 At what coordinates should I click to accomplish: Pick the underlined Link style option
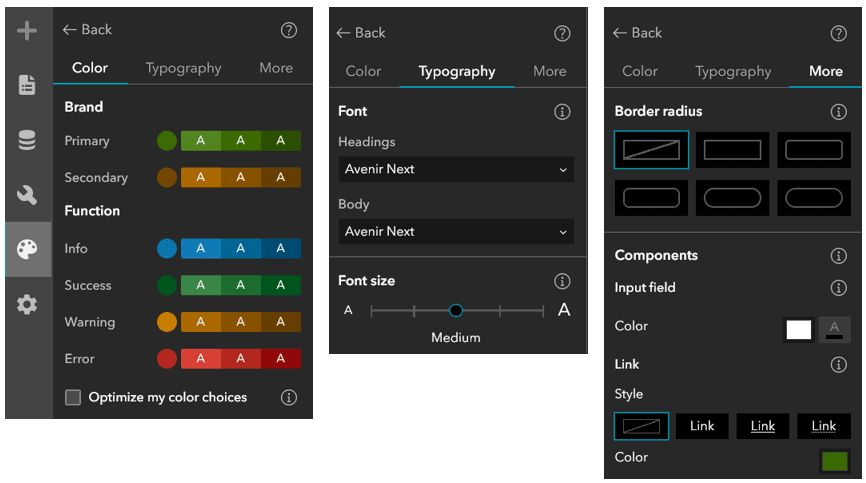pyautogui.click(x=763, y=426)
